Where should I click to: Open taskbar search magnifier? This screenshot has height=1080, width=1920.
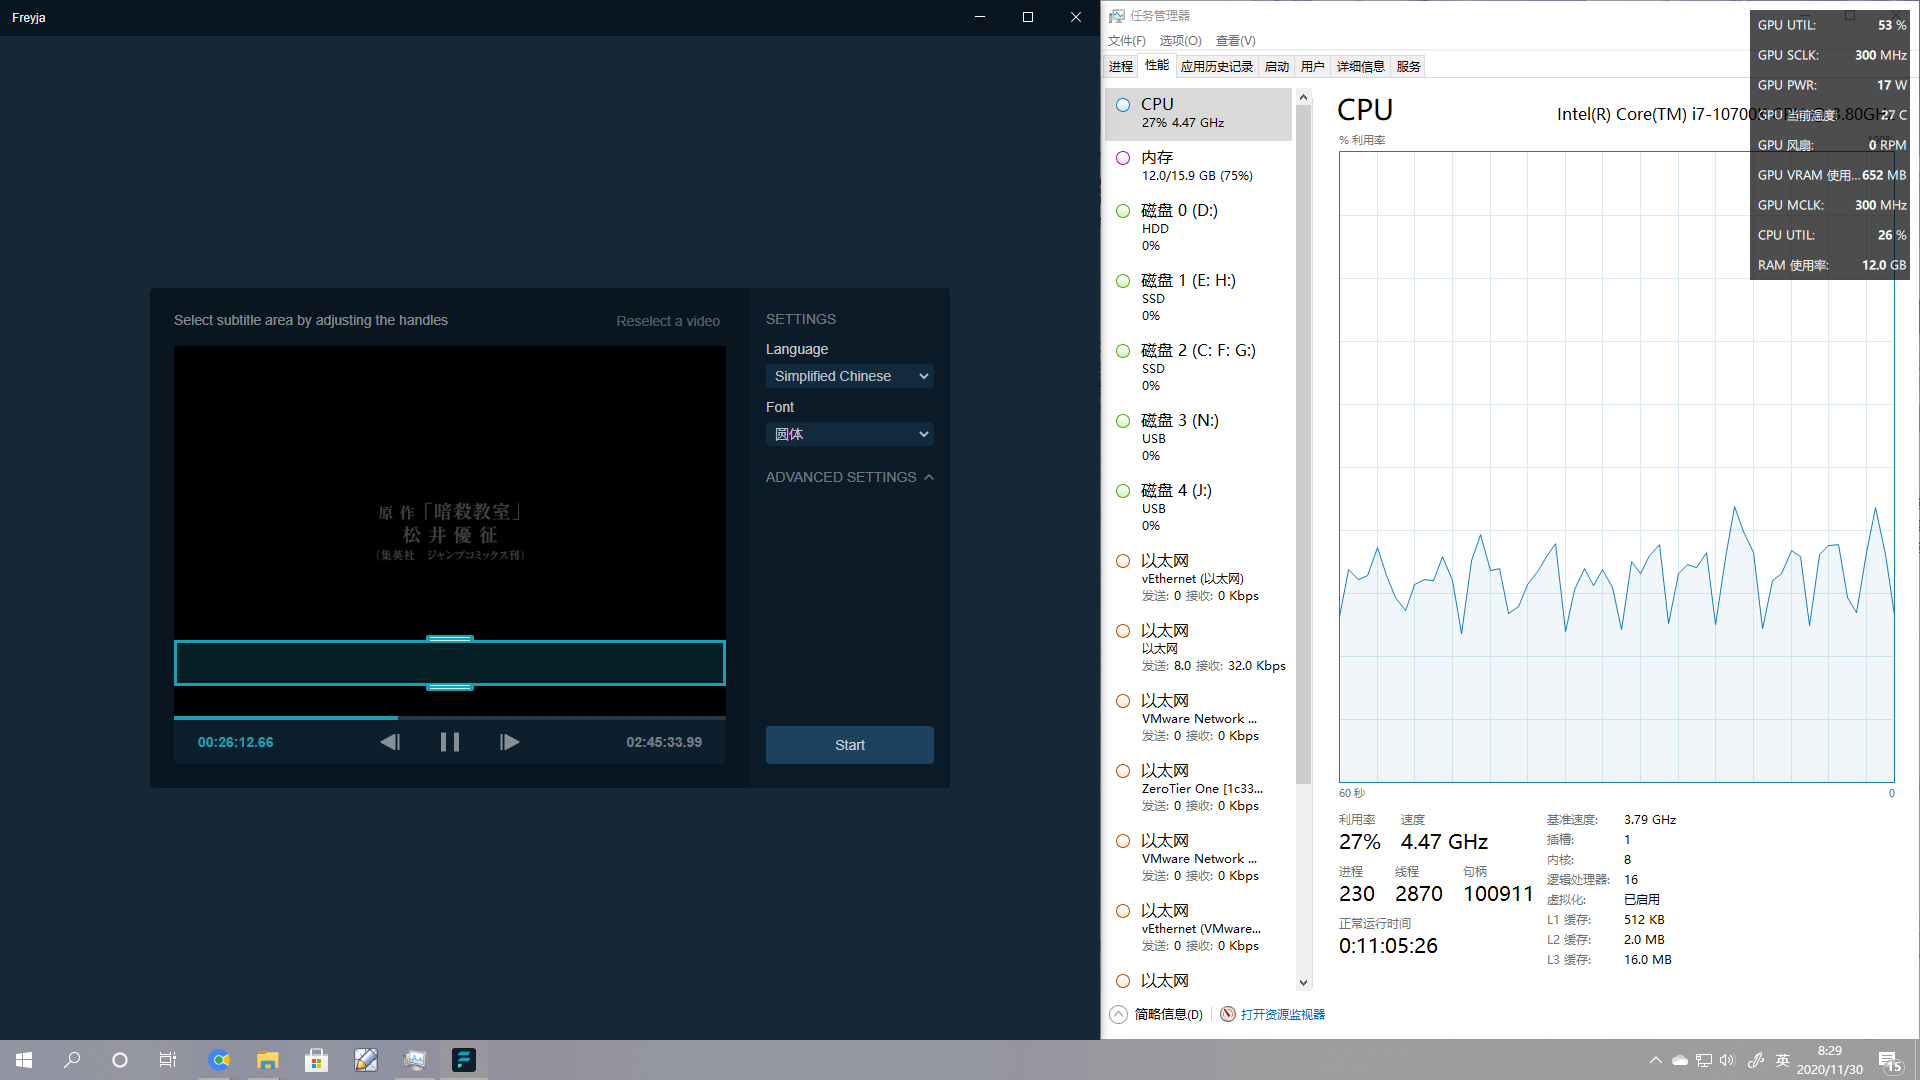pyautogui.click(x=72, y=1060)
